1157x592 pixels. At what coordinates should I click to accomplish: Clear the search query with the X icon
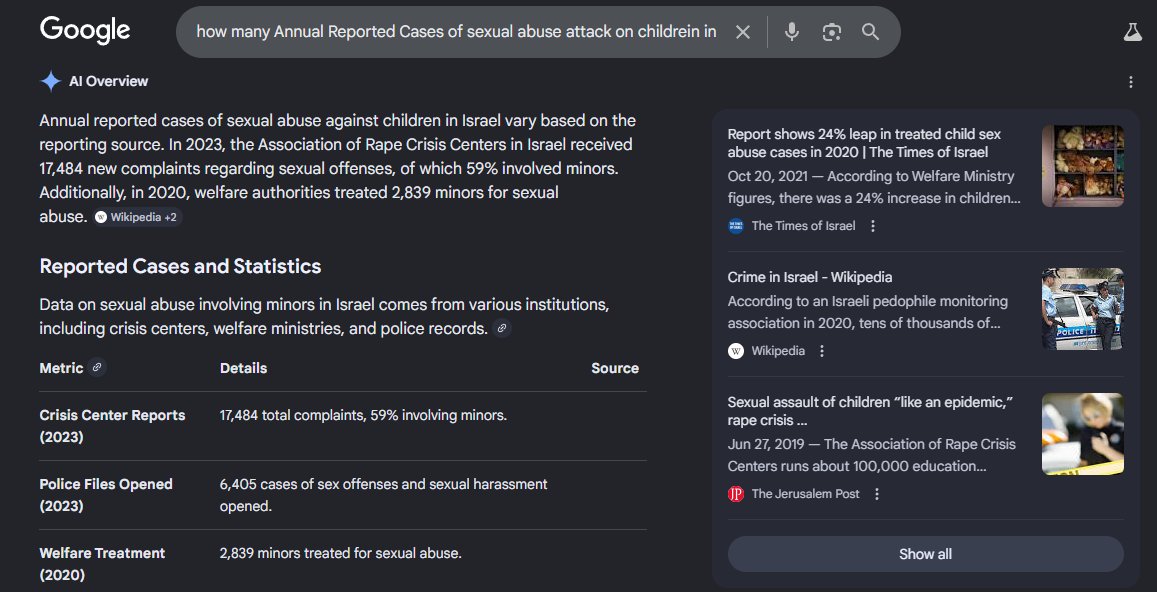(x=743, y=32)
